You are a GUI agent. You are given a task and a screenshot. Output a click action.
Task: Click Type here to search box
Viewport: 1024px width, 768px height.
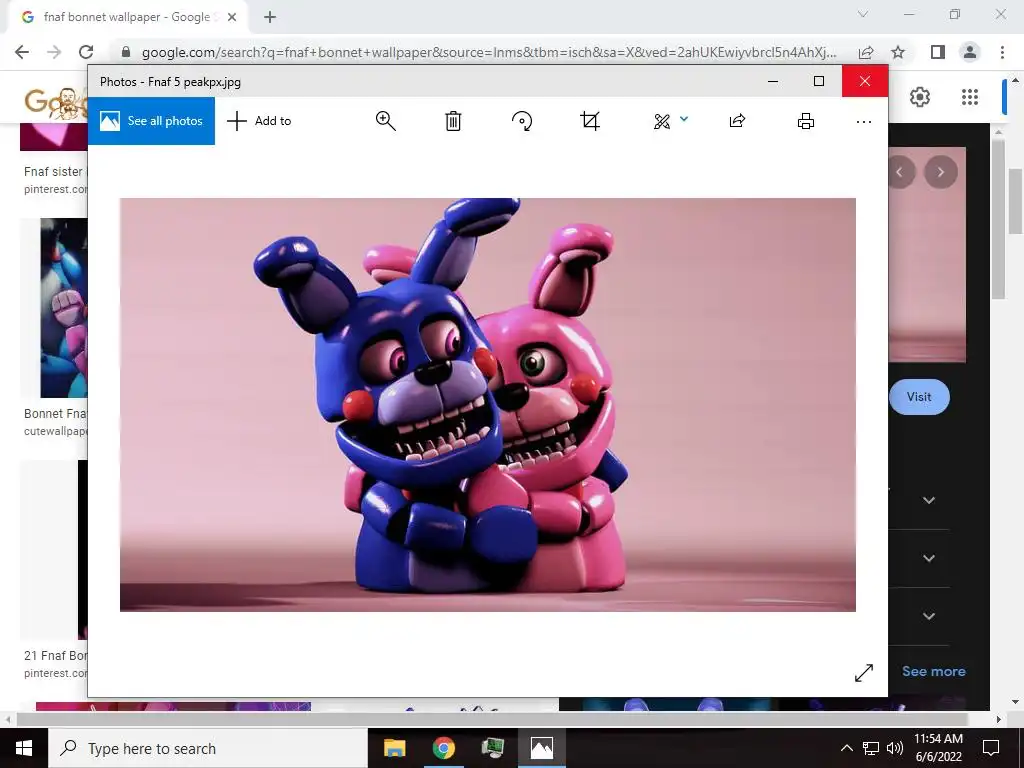[208, 748]
